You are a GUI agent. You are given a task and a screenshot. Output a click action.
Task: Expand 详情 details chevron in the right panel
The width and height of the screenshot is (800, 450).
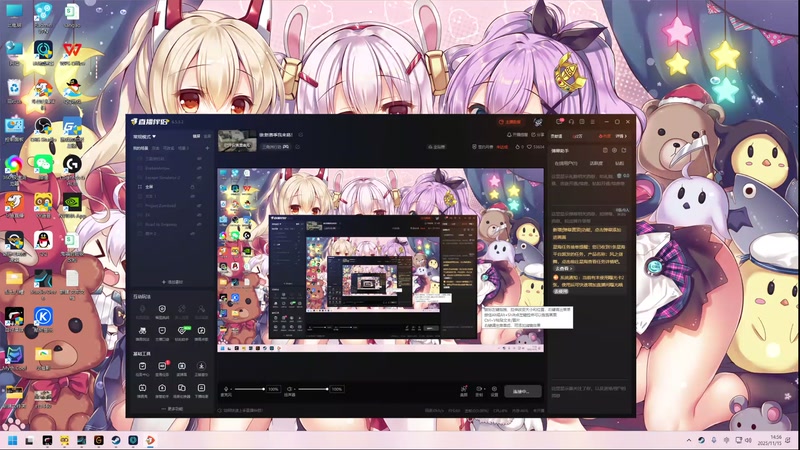tap(621, 136)
